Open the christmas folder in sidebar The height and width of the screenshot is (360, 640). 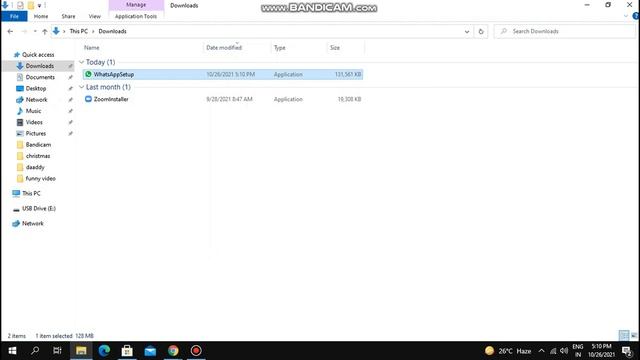click(38, 156)
